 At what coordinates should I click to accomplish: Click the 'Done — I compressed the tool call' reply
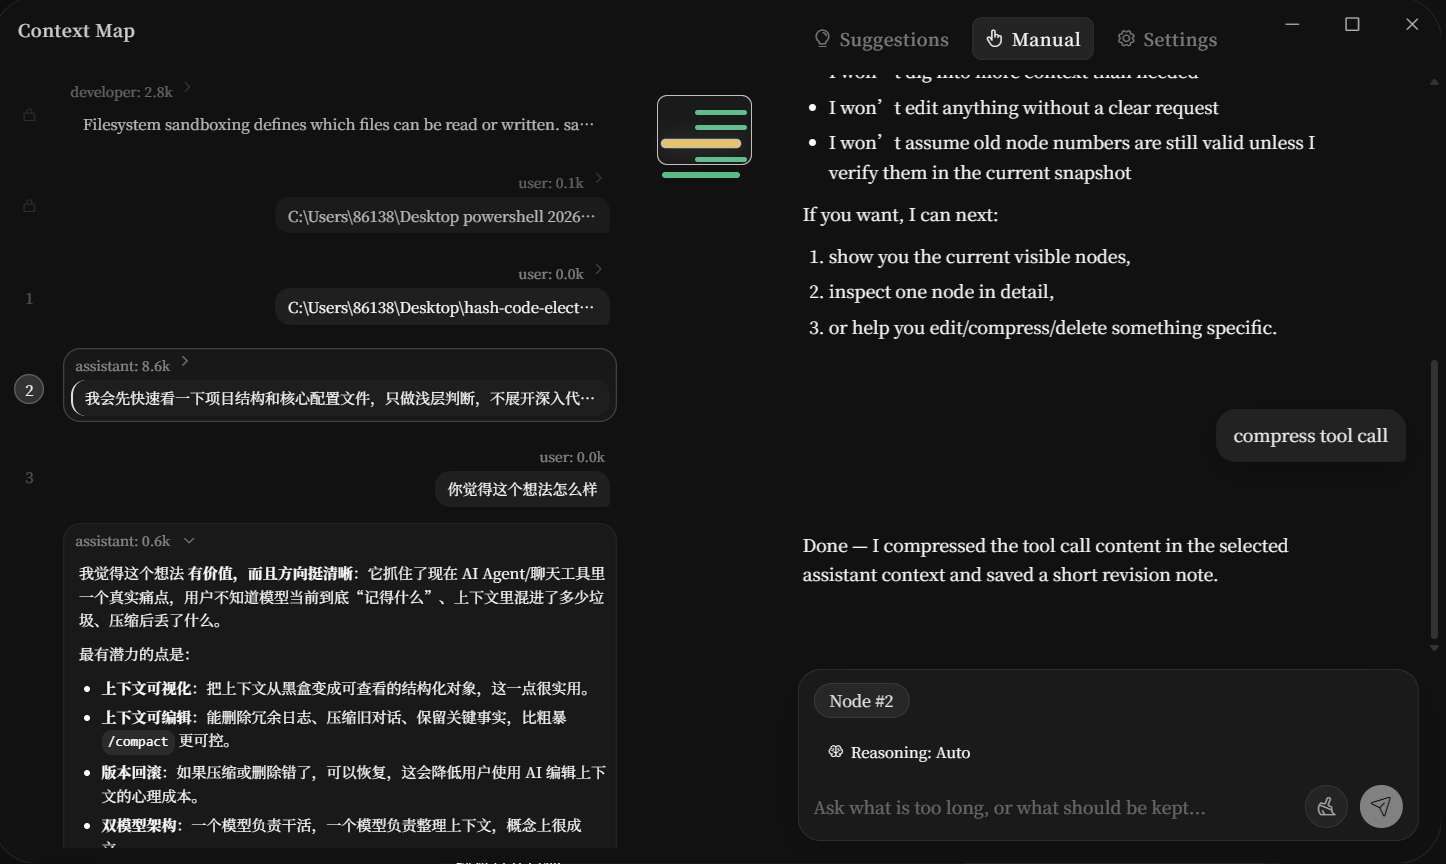click(1045, 560)
